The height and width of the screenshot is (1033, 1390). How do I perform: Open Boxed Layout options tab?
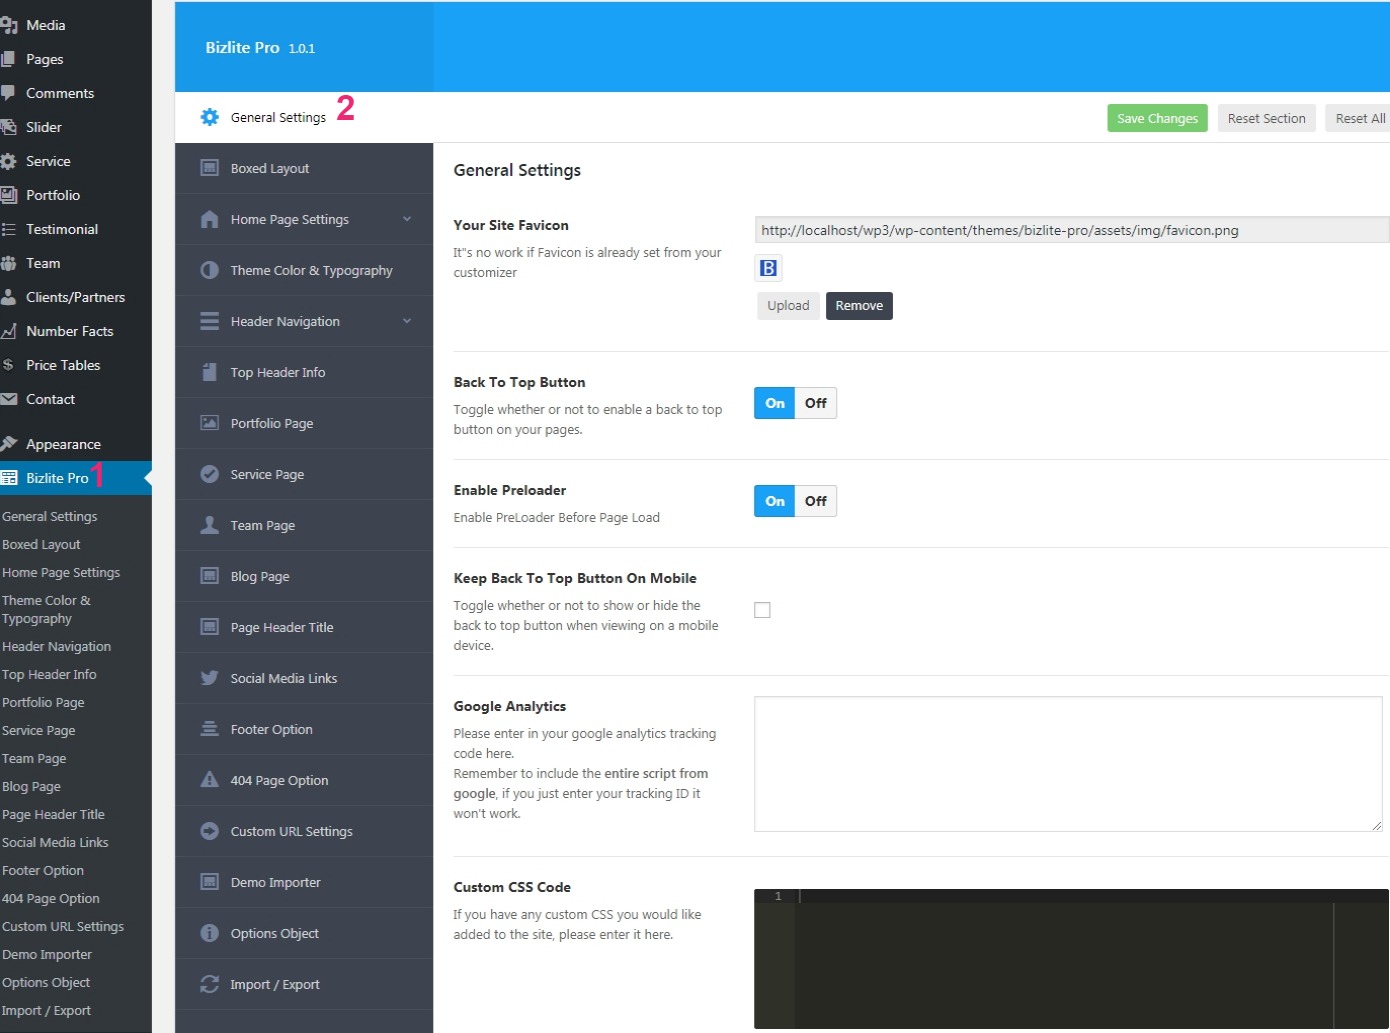[304, 168]
